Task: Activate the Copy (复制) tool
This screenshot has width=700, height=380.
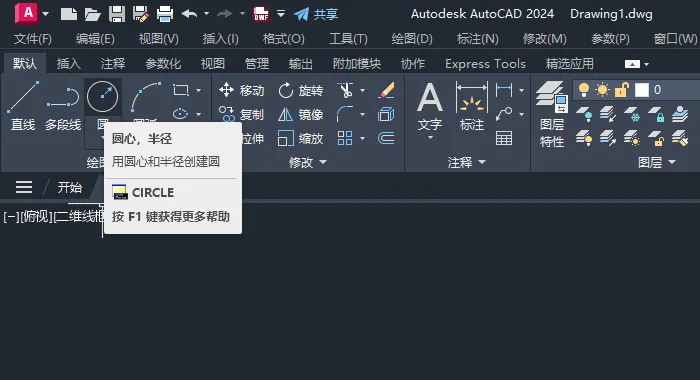Action: [242, 114]
